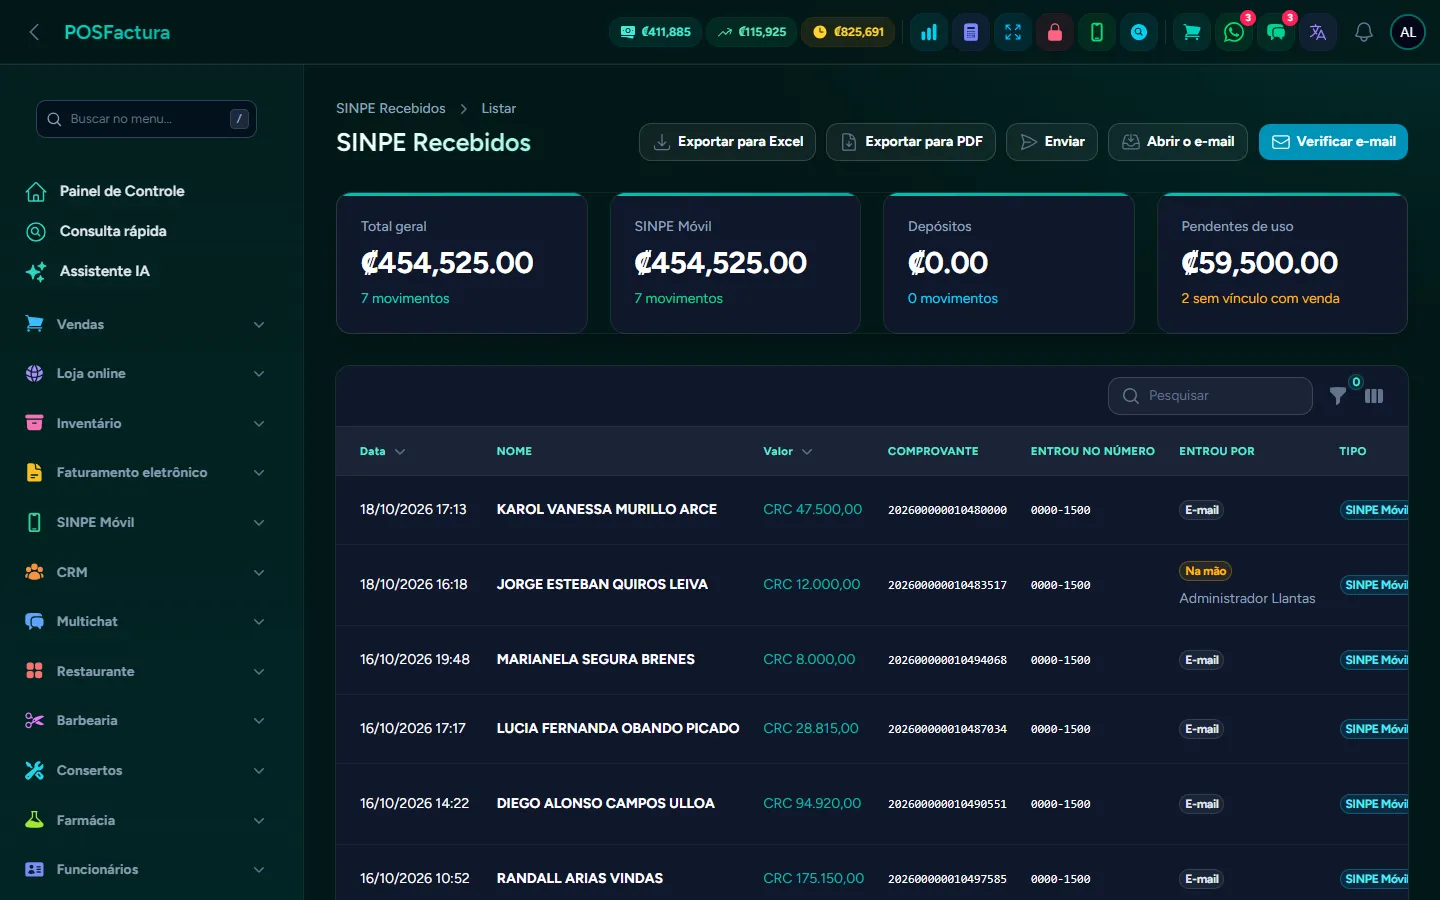Click the red lock icon in header
The height and width of the screenshot is (900, 1440).
tap(1055, 32)
